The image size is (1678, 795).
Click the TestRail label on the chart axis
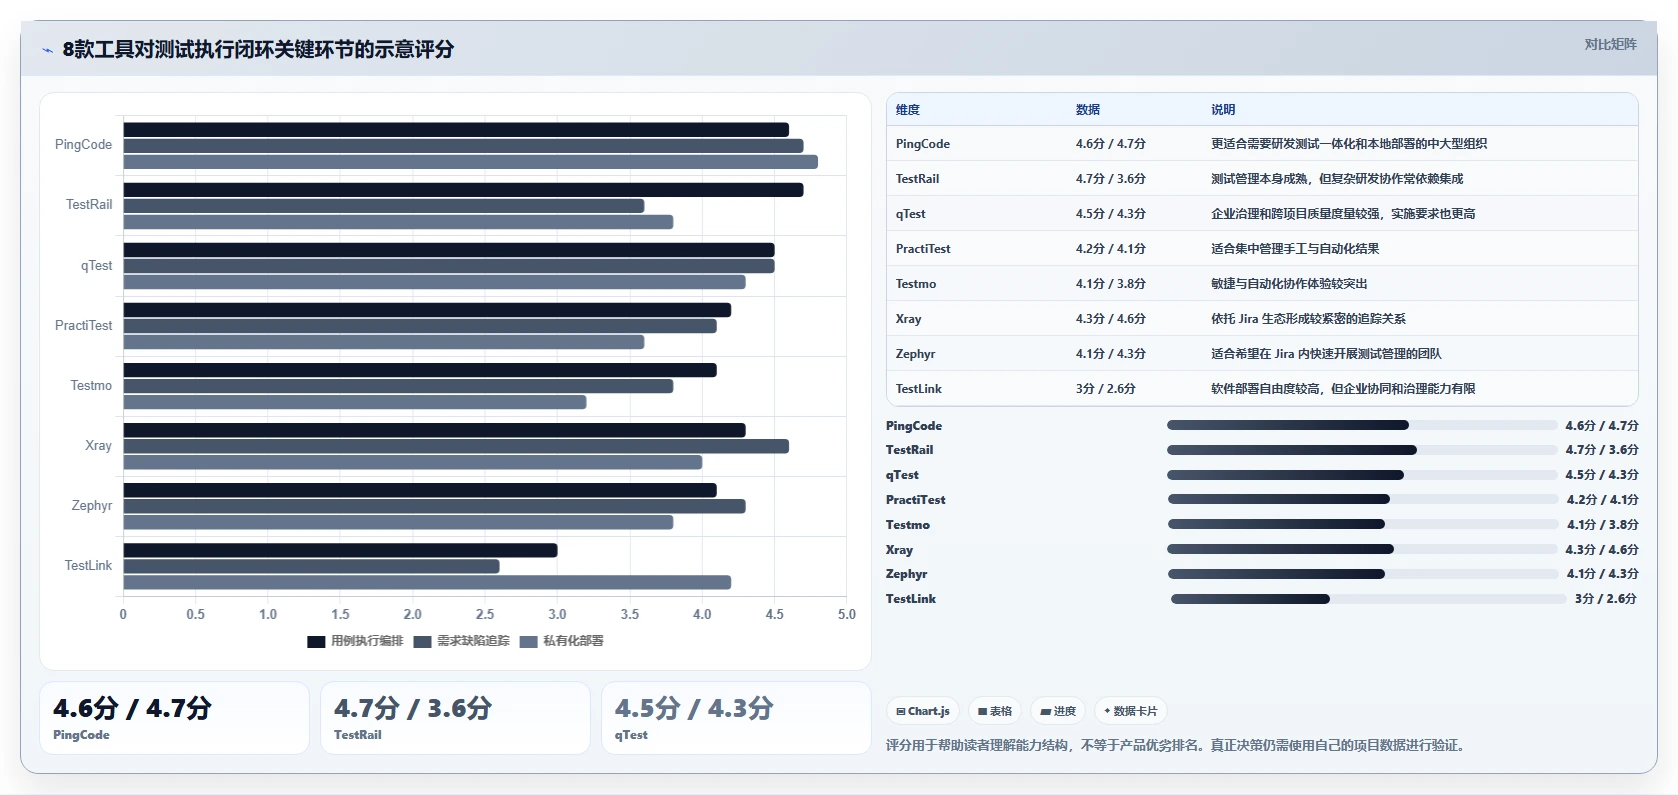[89, 205]
